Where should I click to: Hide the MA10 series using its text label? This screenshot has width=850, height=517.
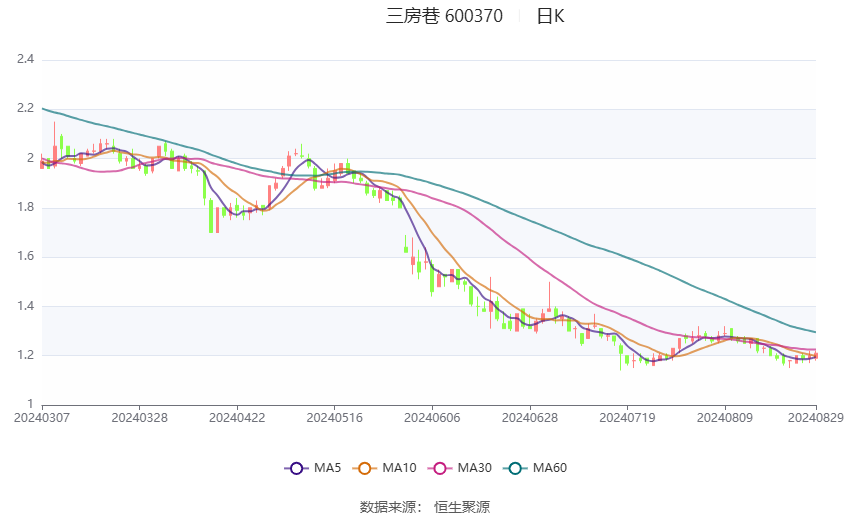(x=401, y=468)
